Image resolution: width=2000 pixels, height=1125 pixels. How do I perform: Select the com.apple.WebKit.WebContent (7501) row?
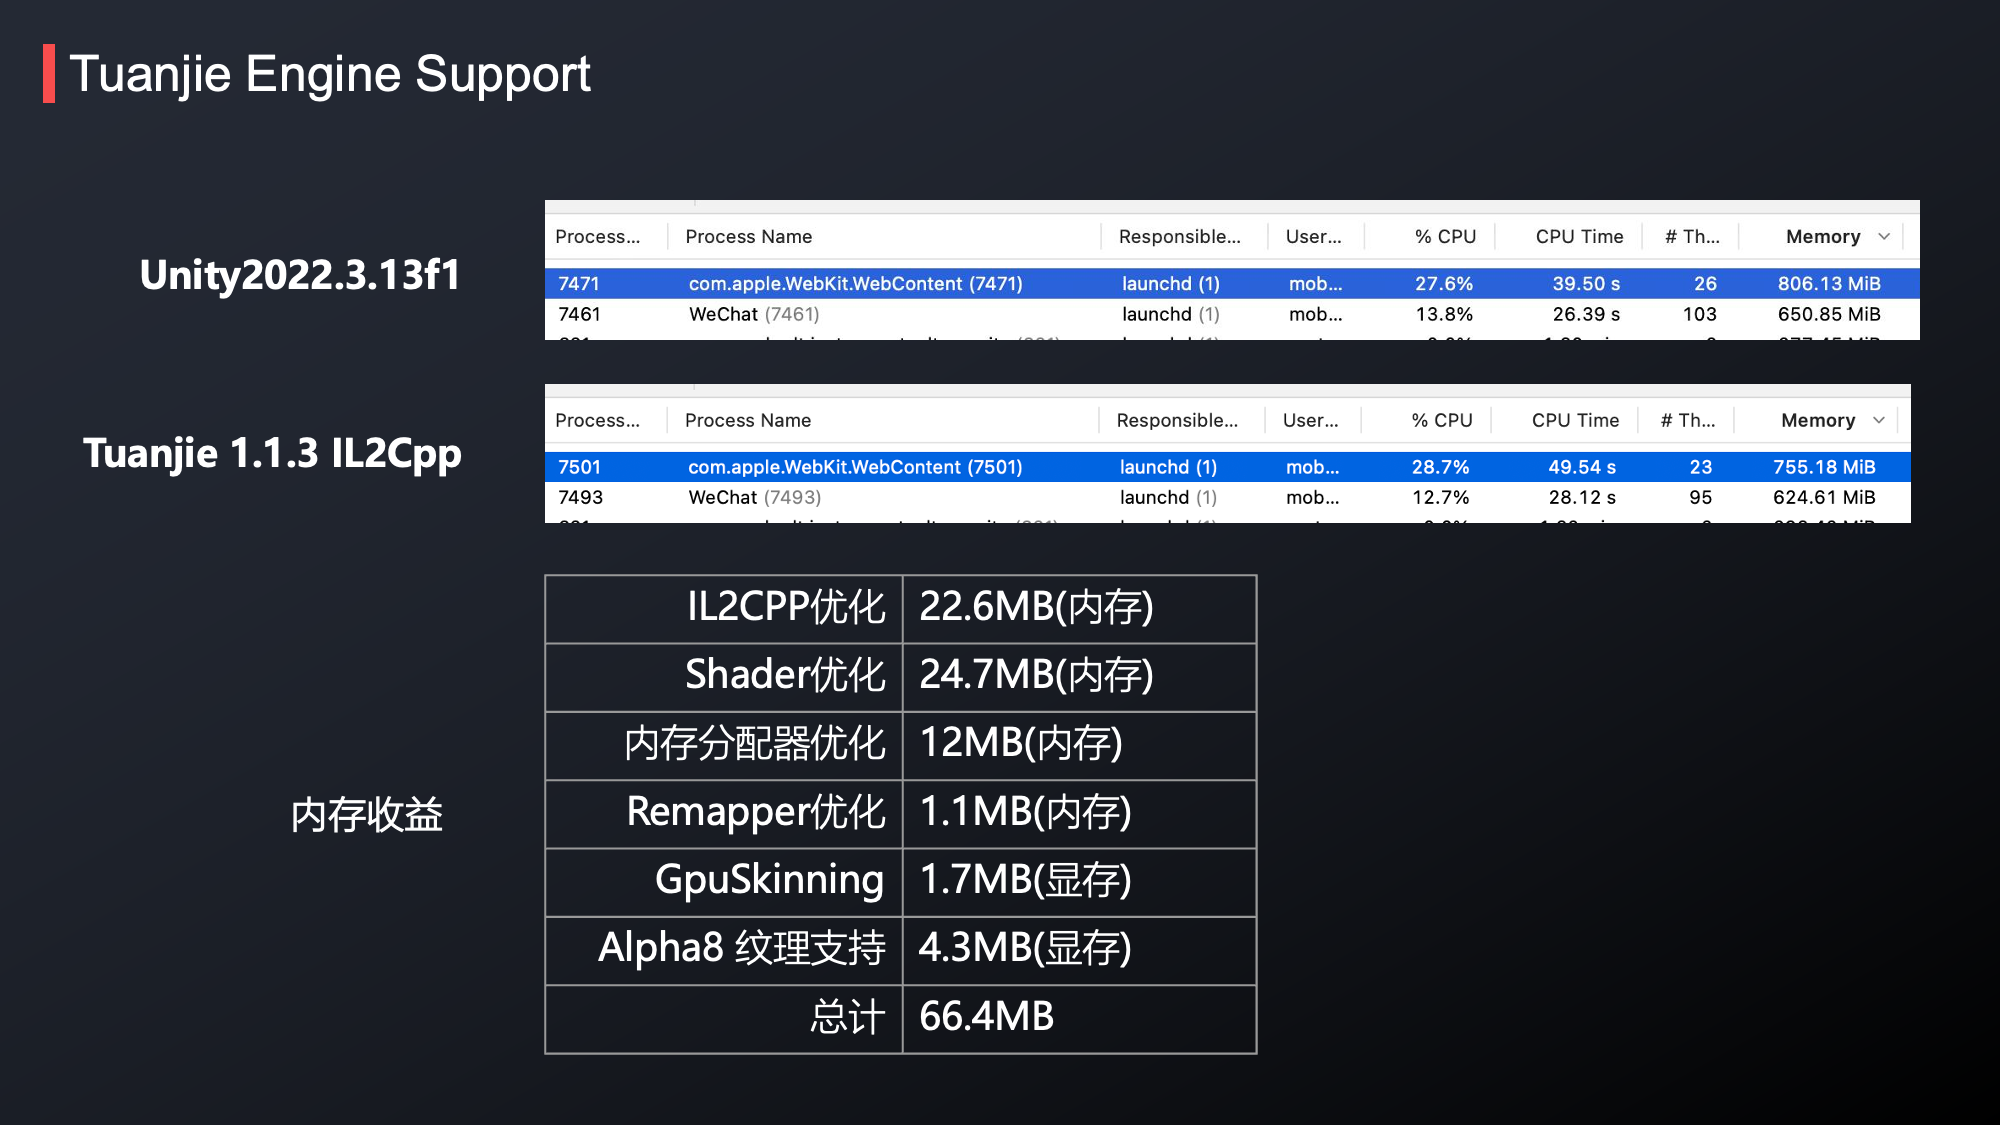click(855, 467)
